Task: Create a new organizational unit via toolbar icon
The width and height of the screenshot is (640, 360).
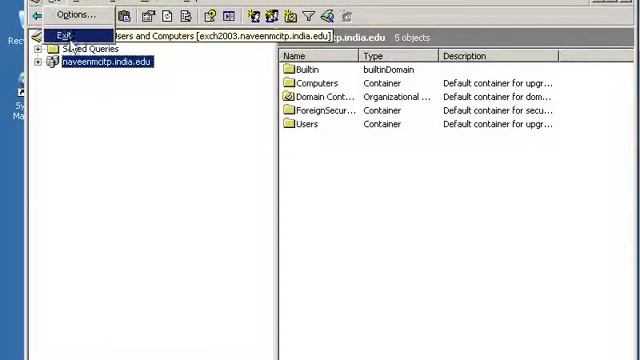Action: coord(291,16)
